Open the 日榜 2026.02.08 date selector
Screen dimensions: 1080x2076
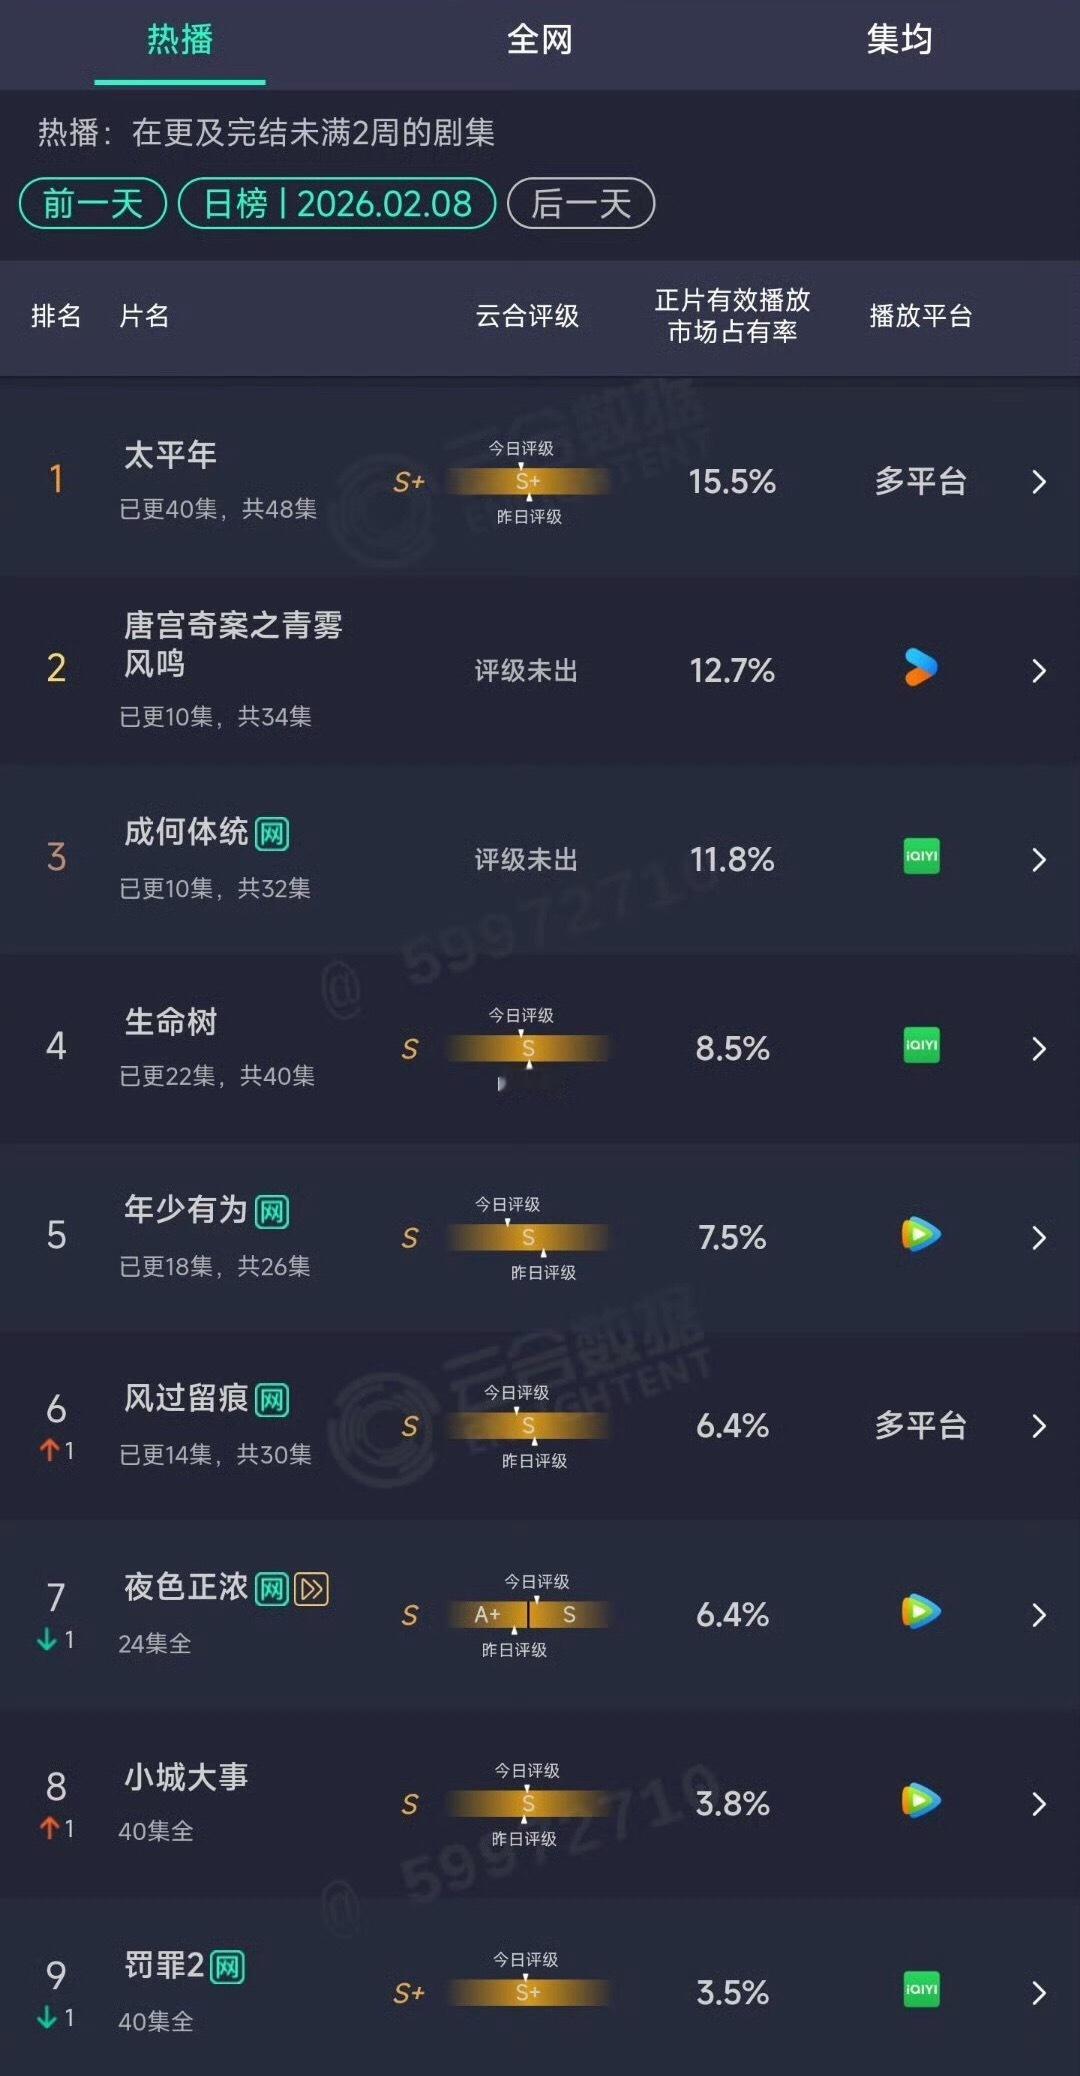335,203
